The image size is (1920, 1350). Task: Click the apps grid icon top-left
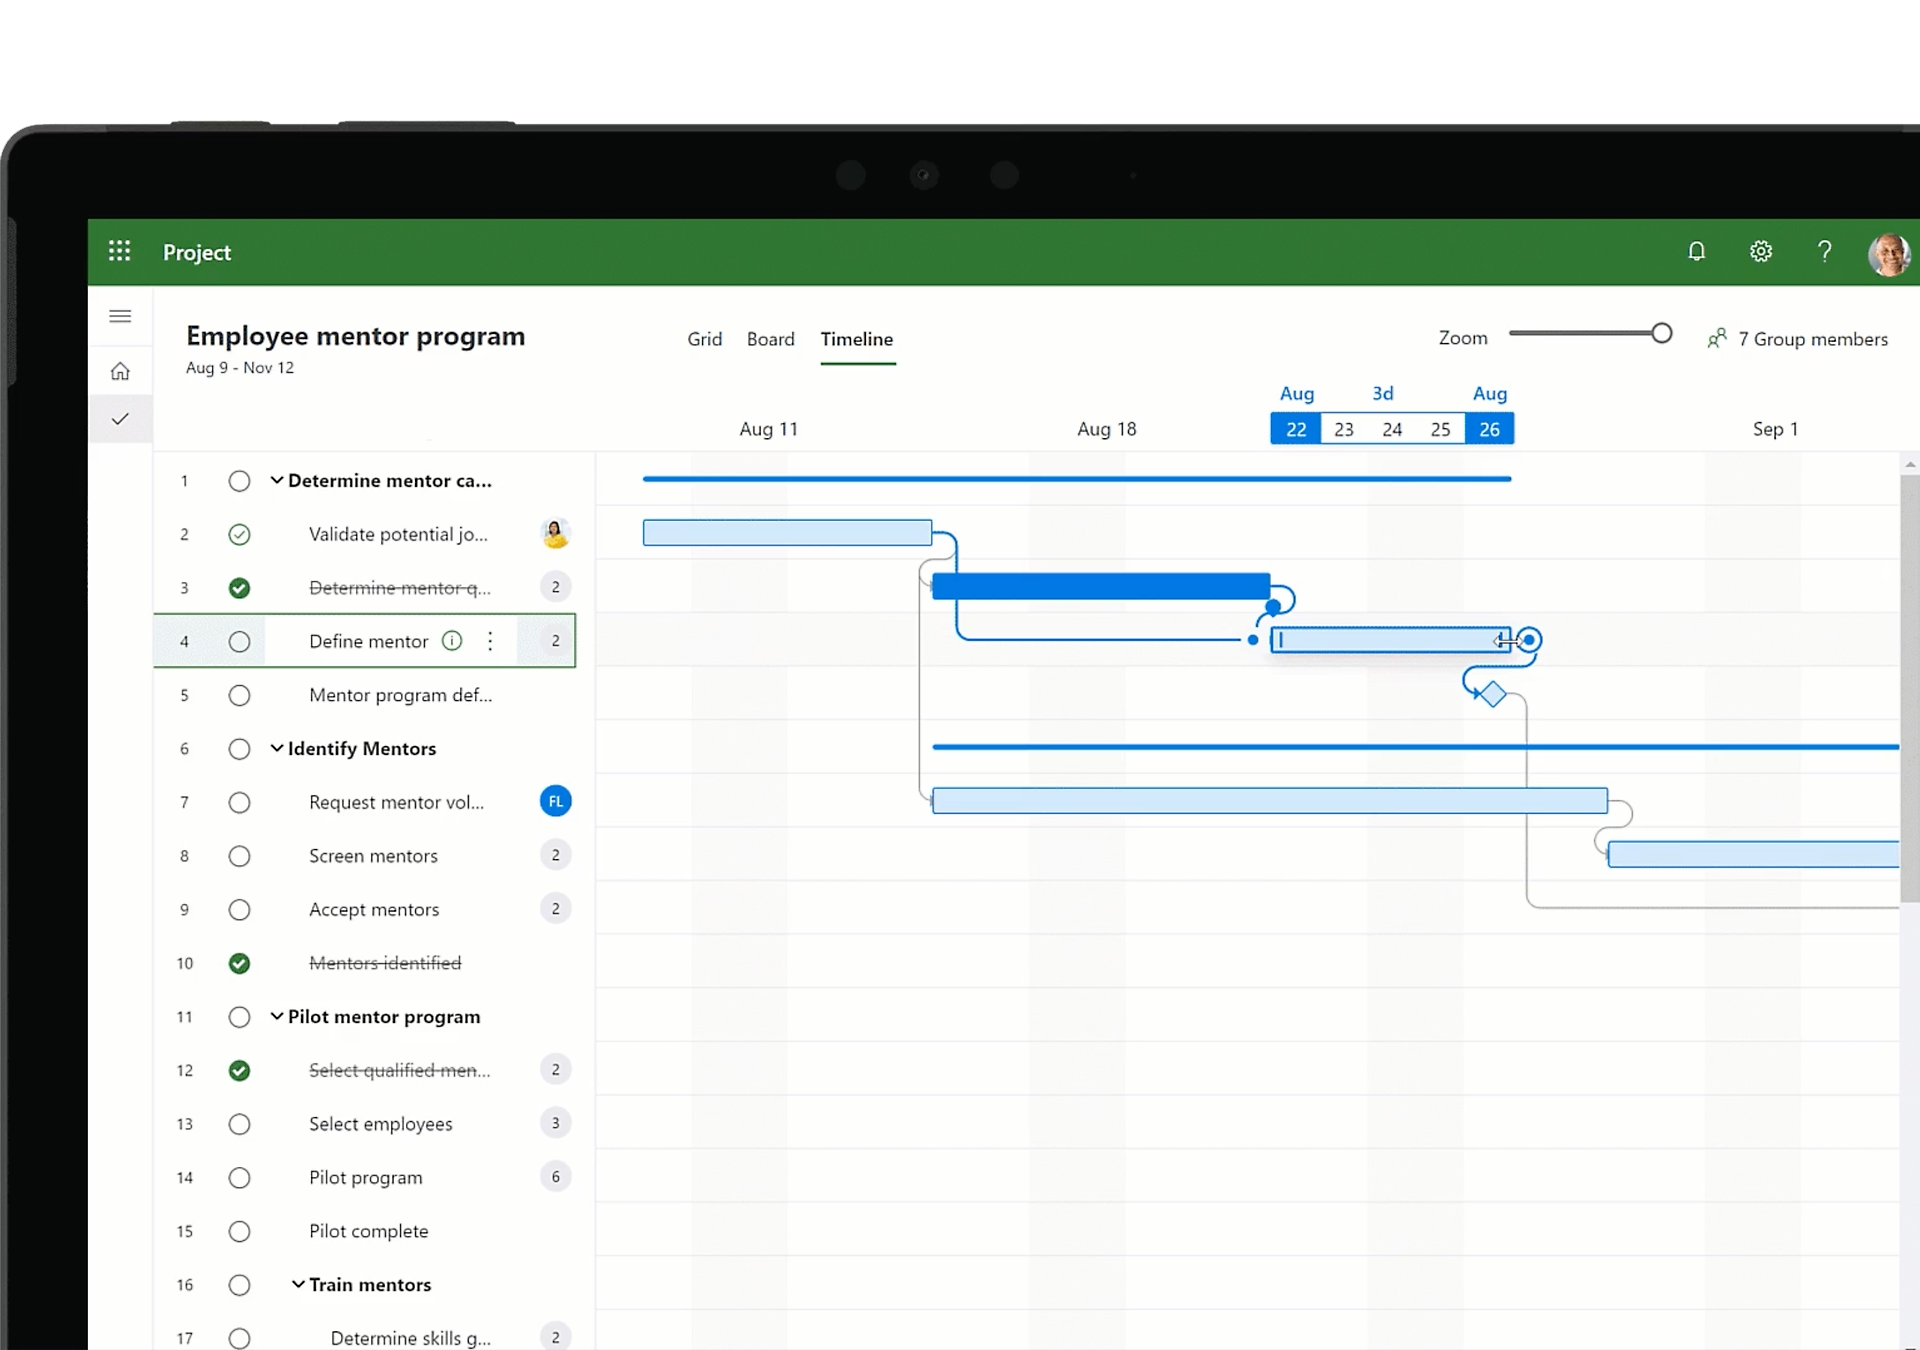coord(120,250)
